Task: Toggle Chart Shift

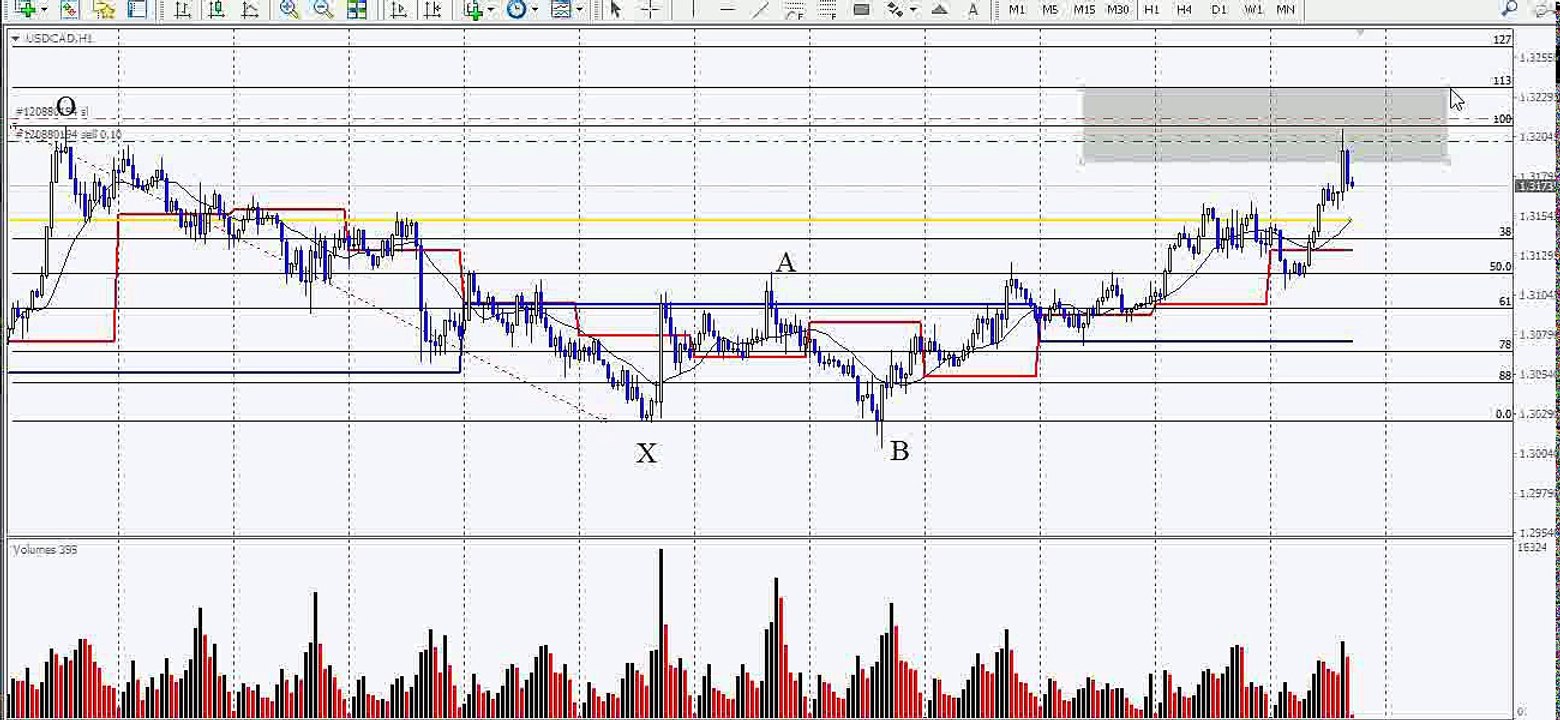Action: coord(432,9)
